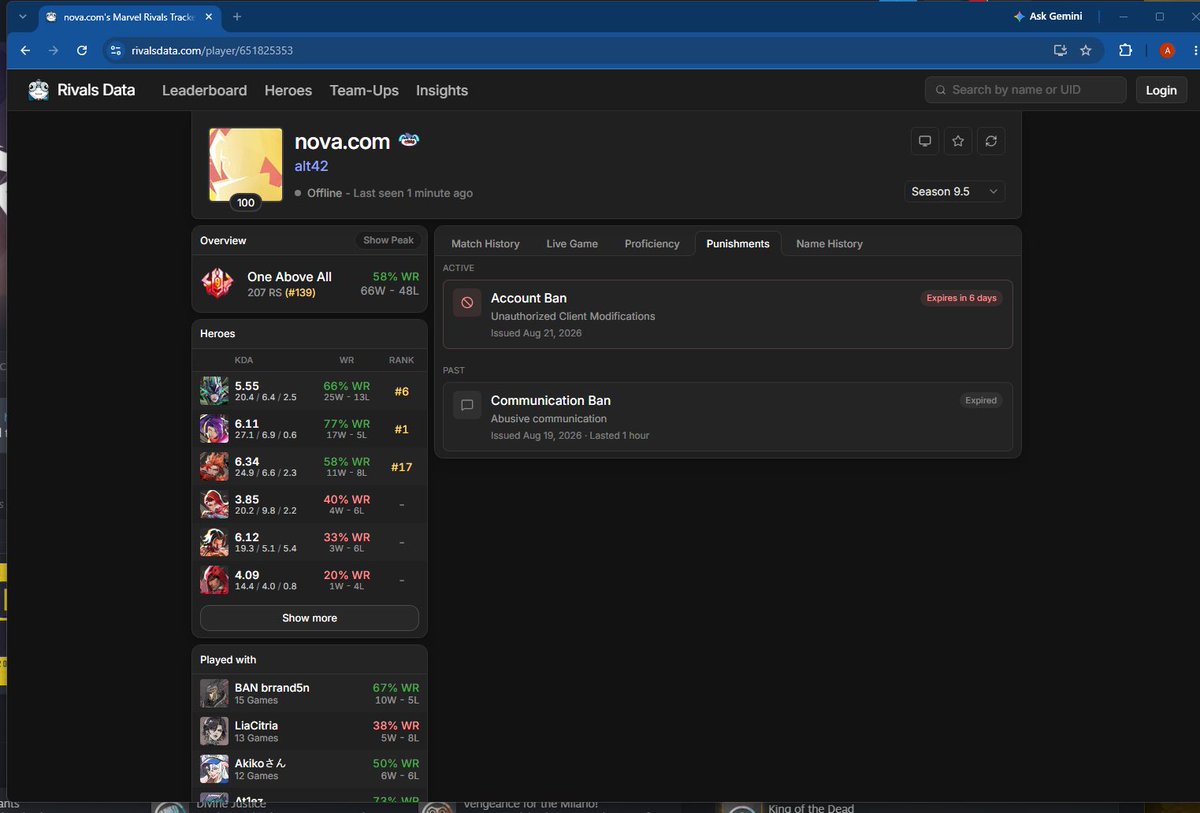1200x813 pixels.
Task: Switch to the Live Game tab
Action: click(x=572, y=243)
